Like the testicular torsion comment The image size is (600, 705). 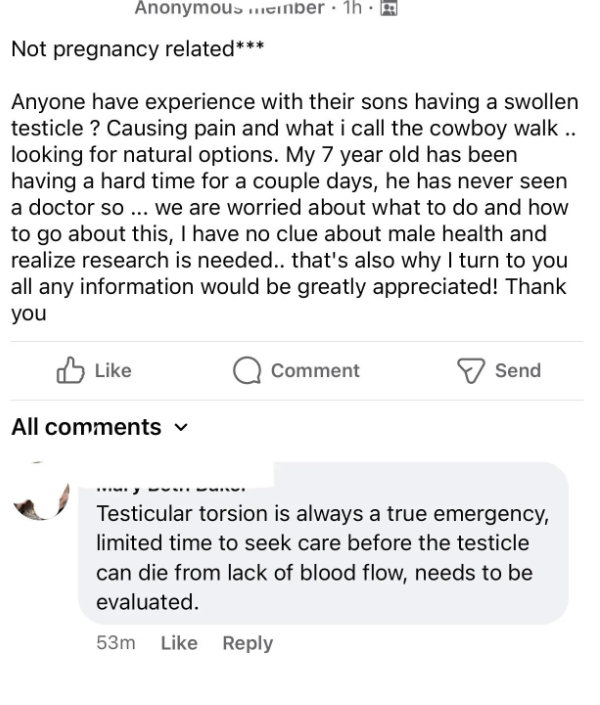click(178, 643)
